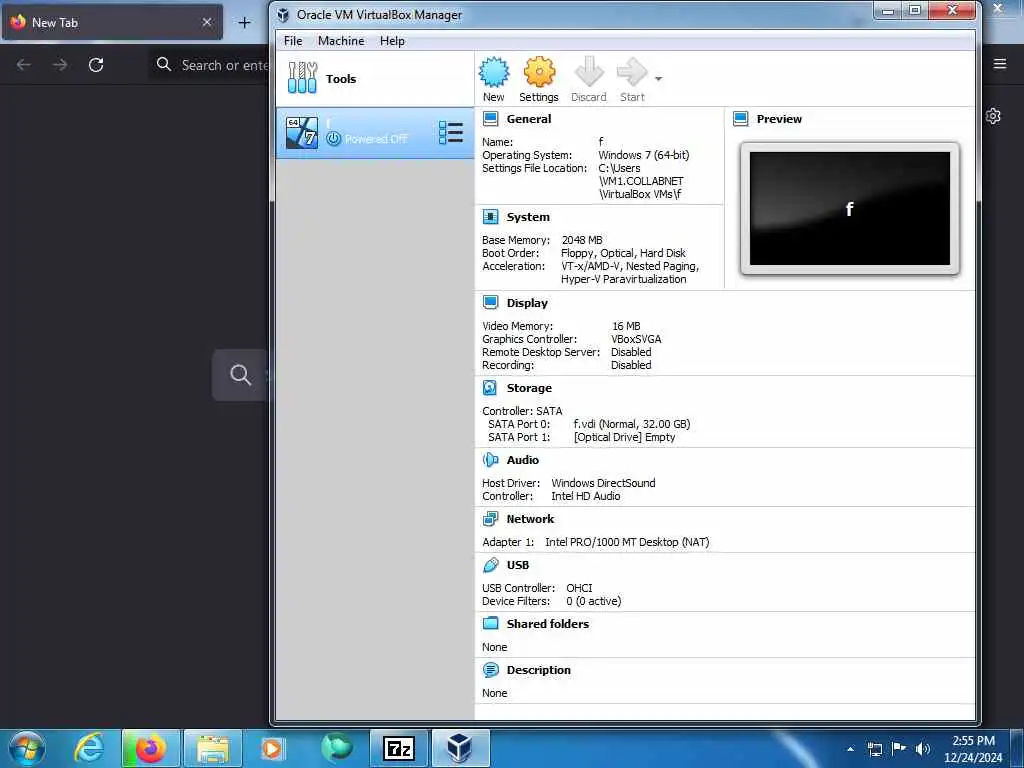
Task: Select the Tools entry icon
Action: click(302, 78)
